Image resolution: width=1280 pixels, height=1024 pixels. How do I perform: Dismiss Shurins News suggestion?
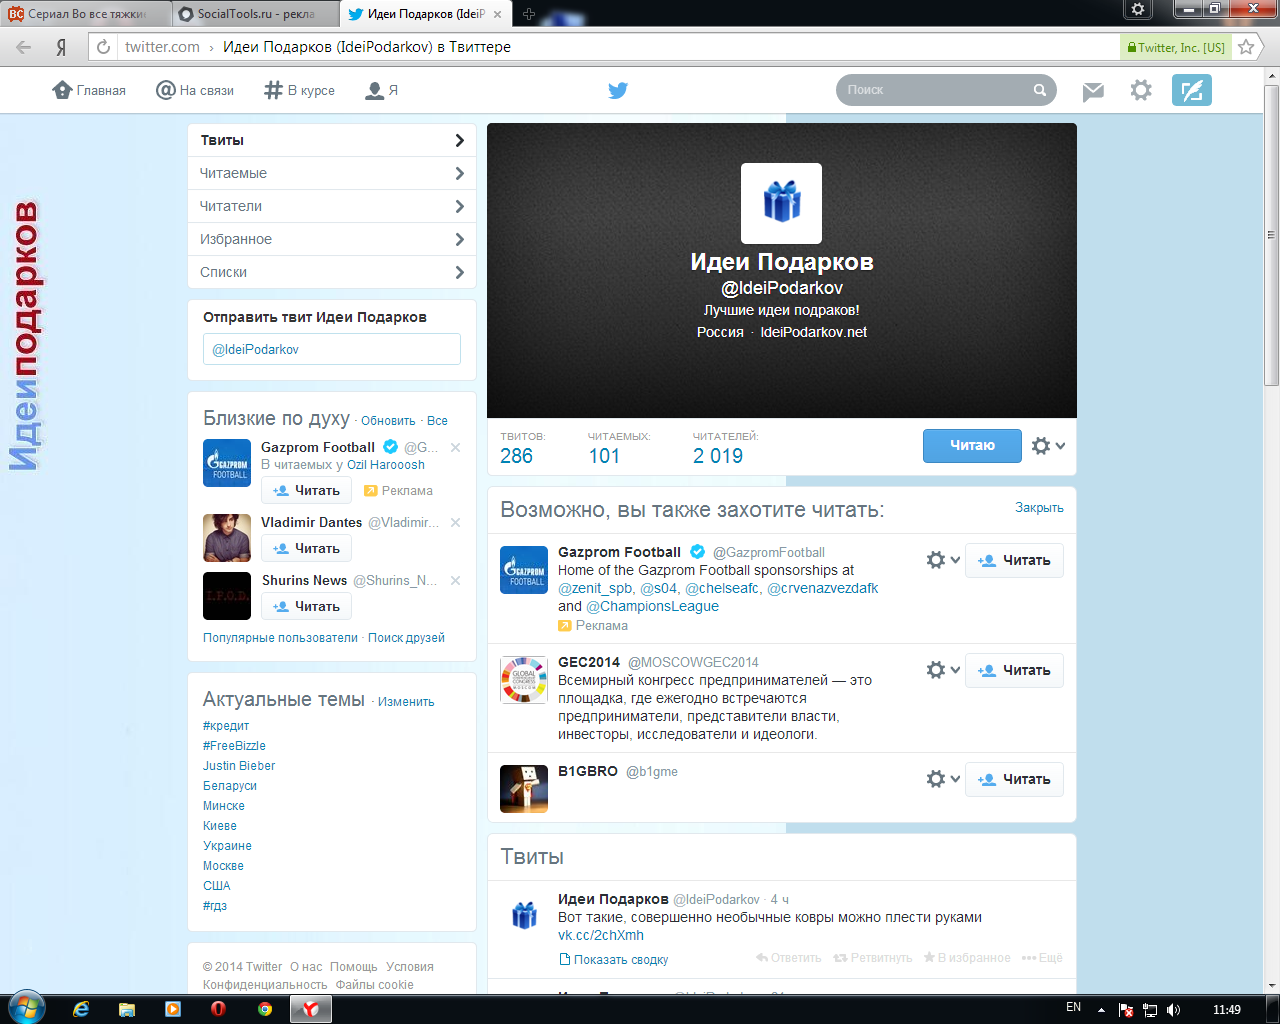click(455, 580)
